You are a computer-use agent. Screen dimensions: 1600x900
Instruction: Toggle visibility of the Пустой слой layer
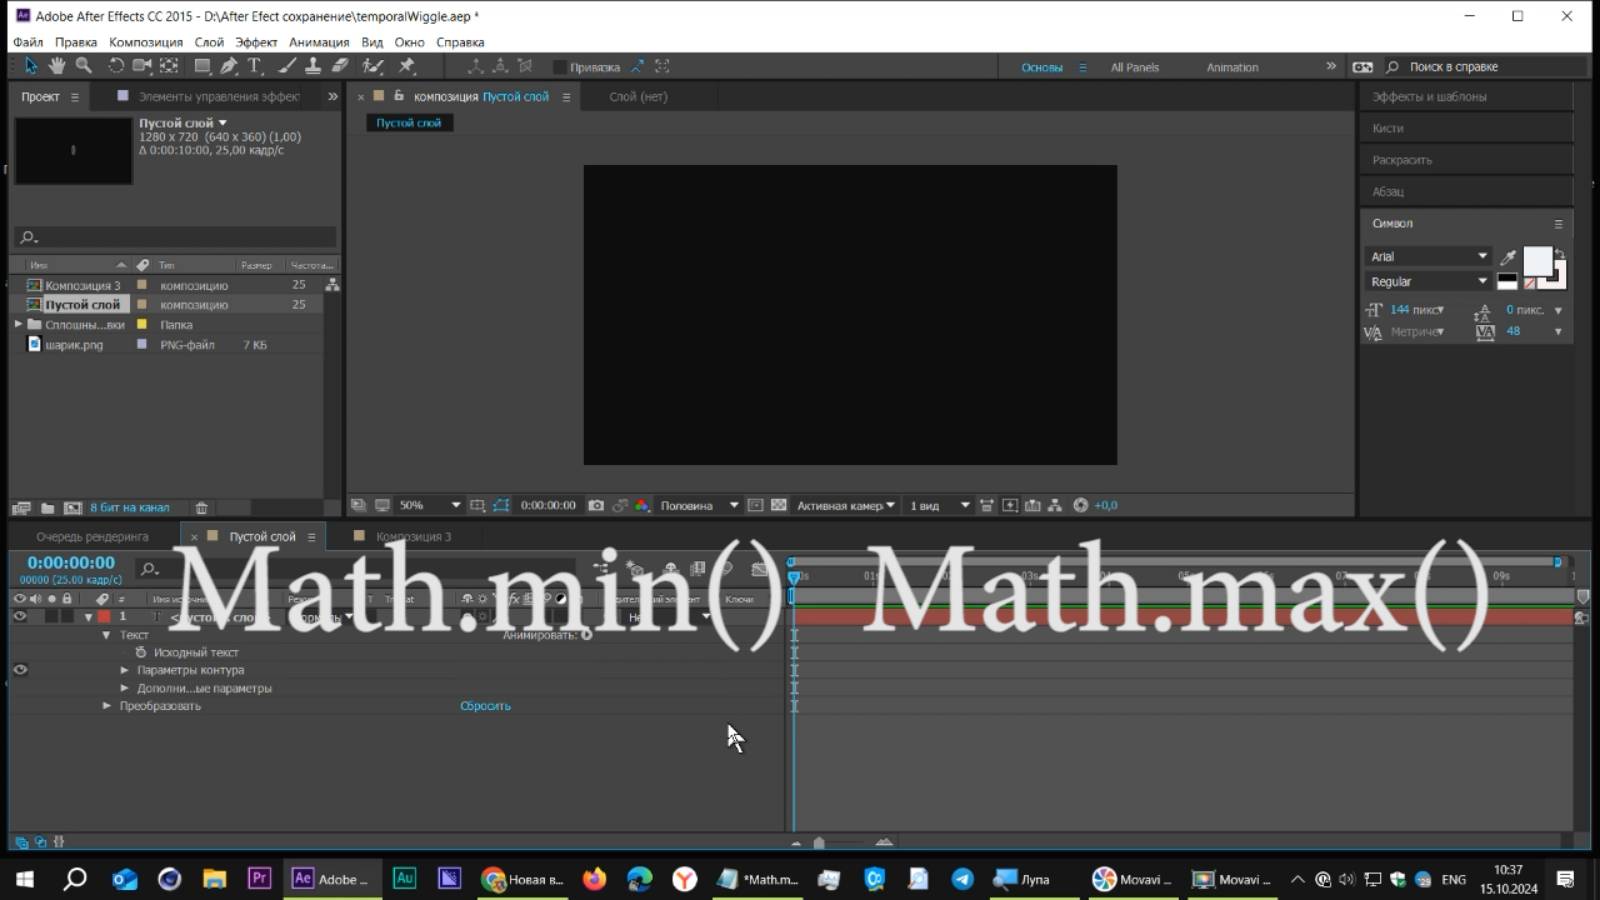19,616
